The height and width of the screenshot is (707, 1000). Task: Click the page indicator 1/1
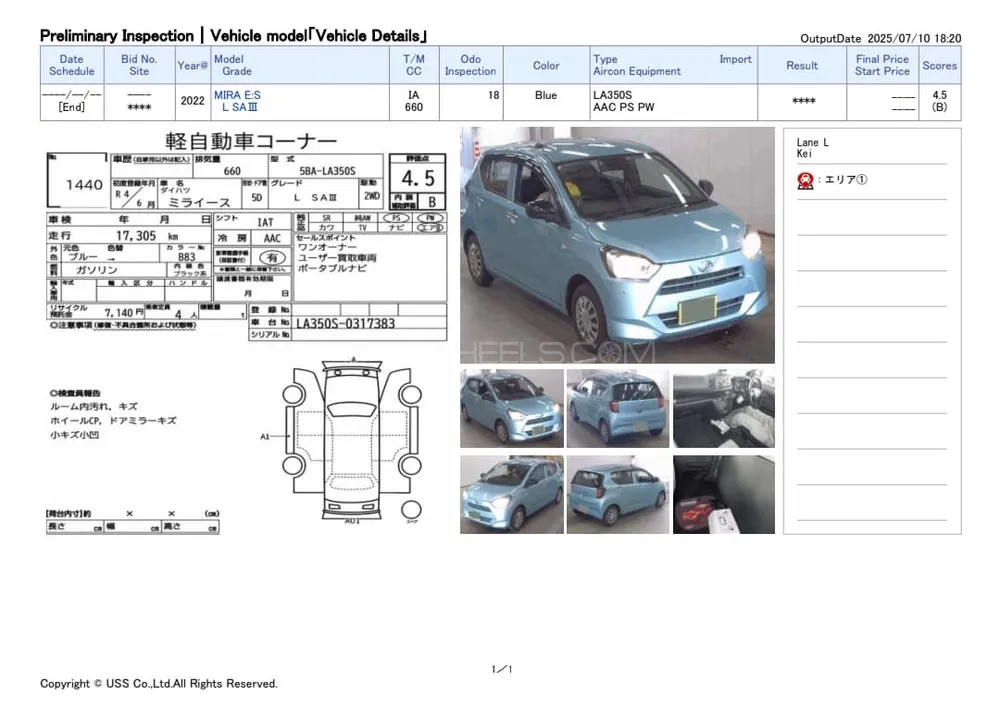502,669
